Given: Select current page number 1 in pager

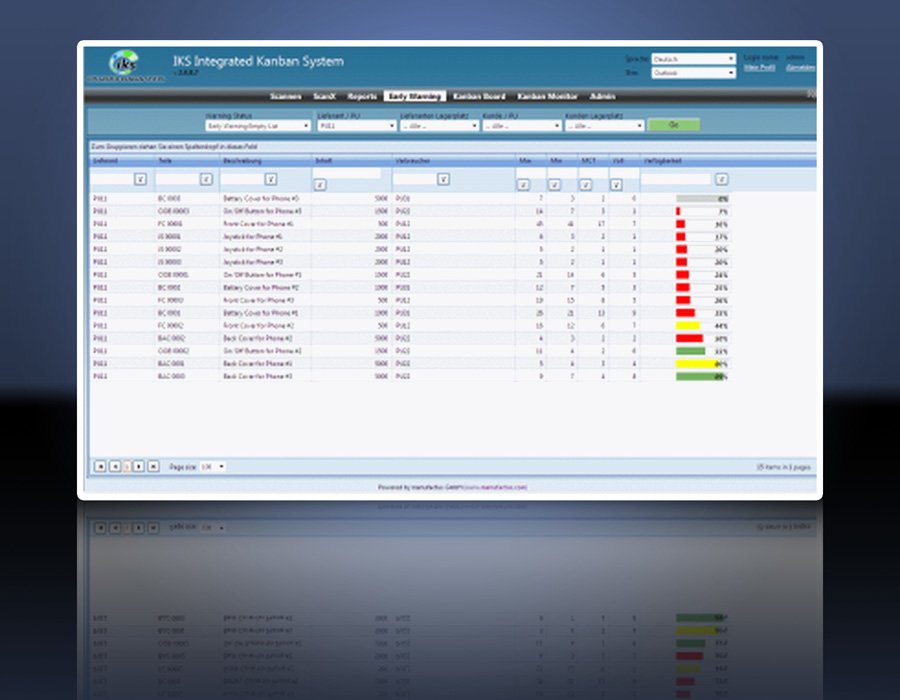Looking at the screenshot, I should [127, 466].
